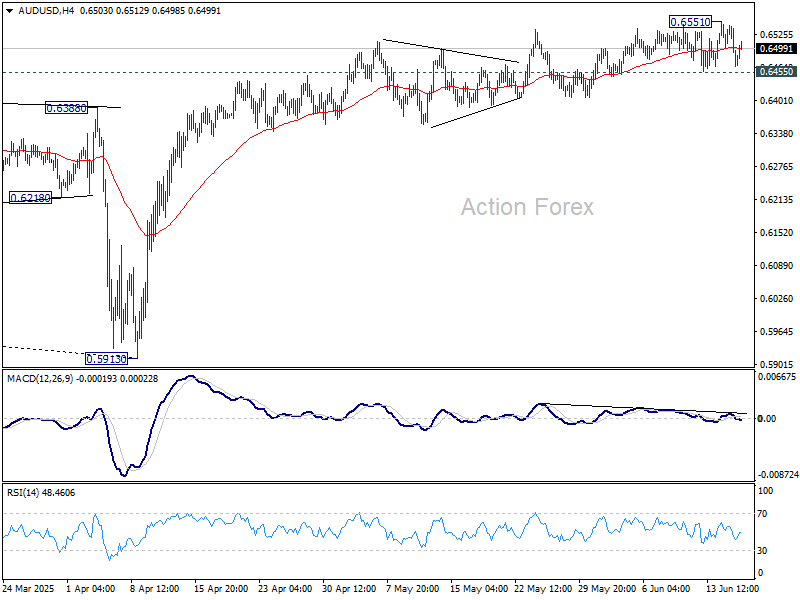800x600 pixels.
Task: Select the 1 Apr 04:00 time label
Action: (91, 589)
